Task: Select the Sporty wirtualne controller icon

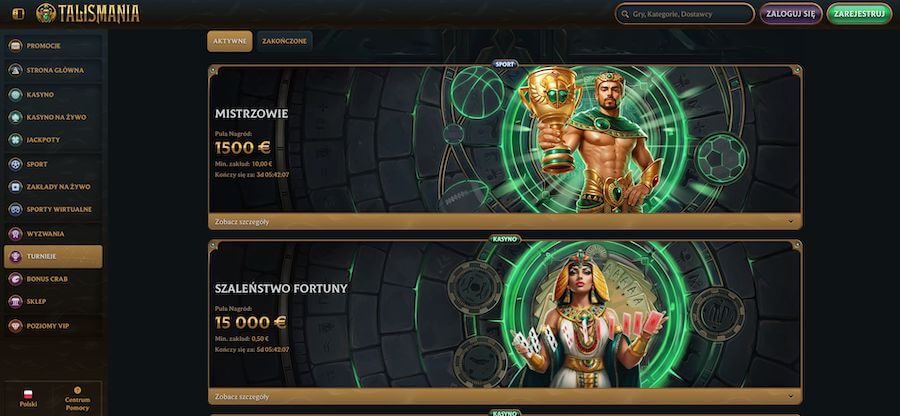Action: (15, 209)
